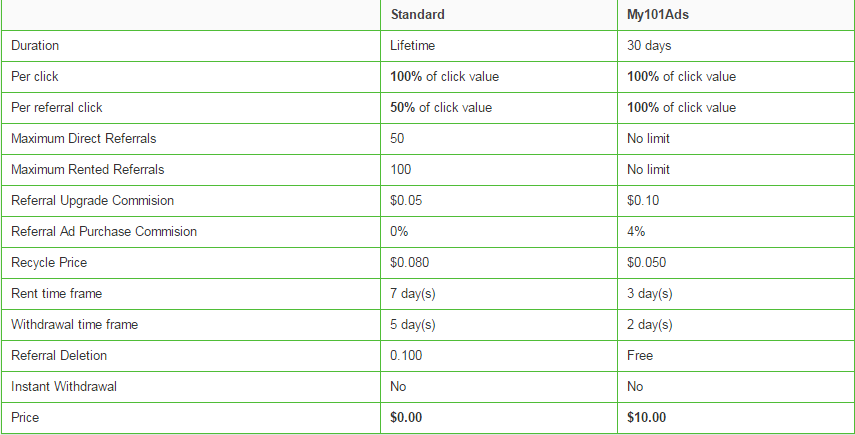
Task: Click the 50% of click value cell
Action: (441, 108)
